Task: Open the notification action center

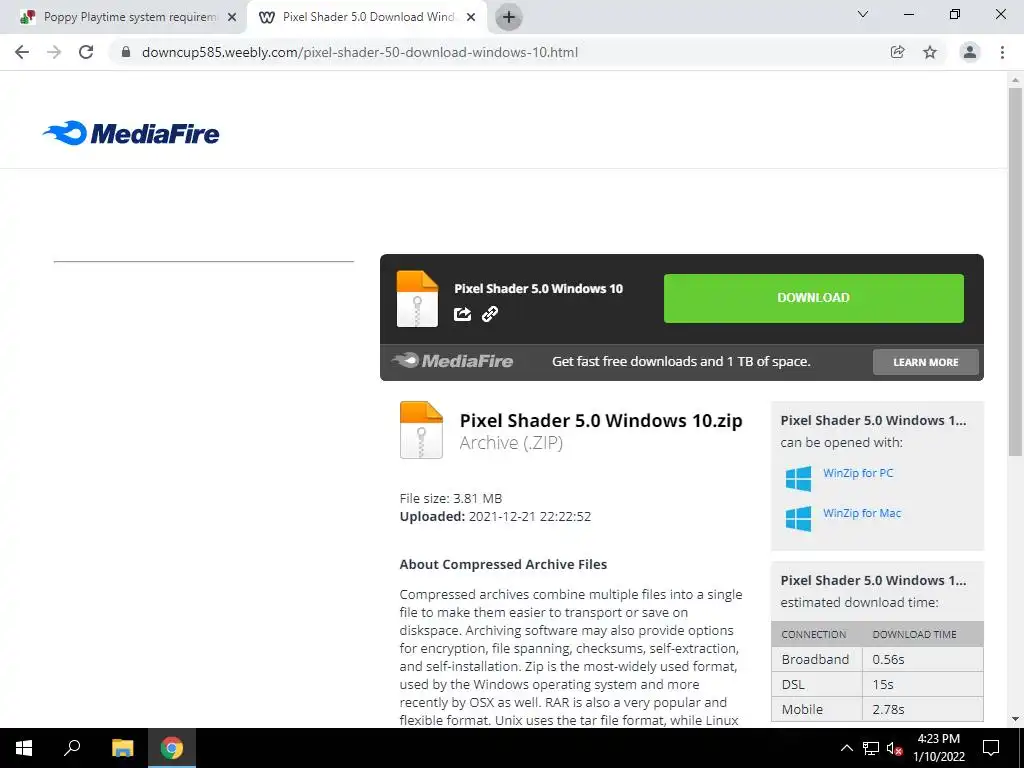Action: 991,748
